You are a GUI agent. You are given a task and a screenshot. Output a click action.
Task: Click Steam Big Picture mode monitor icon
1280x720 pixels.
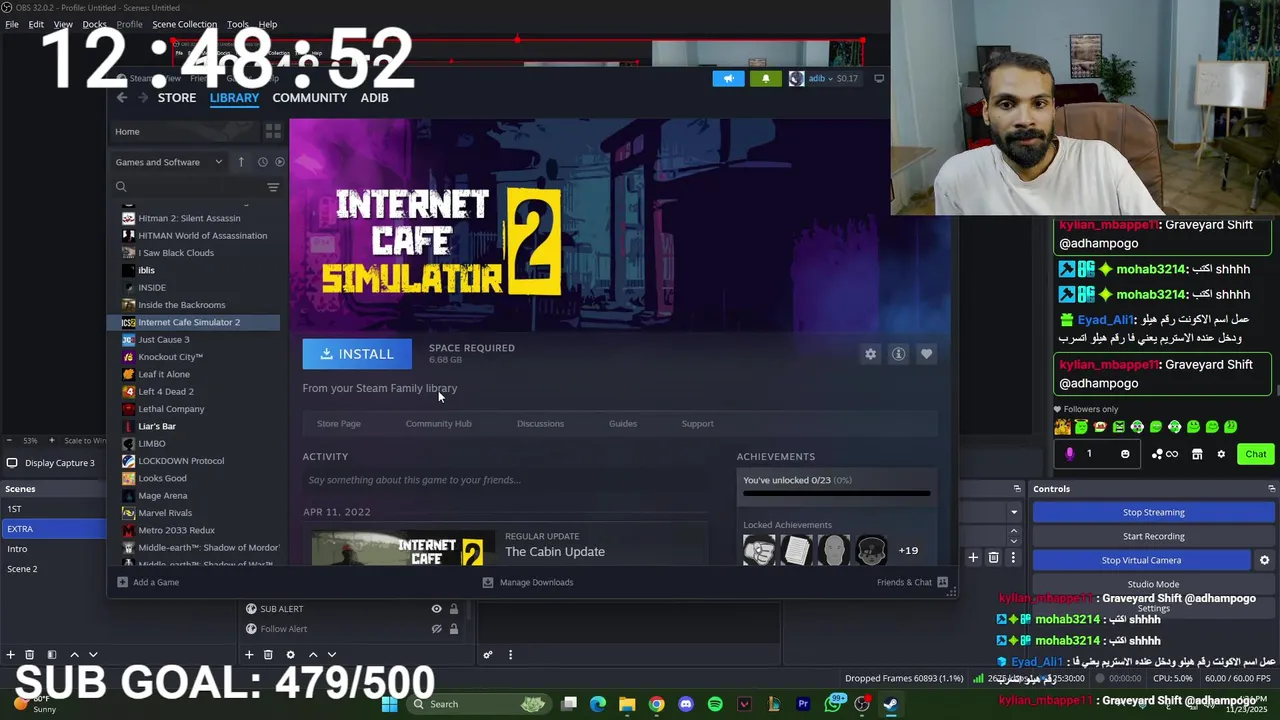point(879,78)
